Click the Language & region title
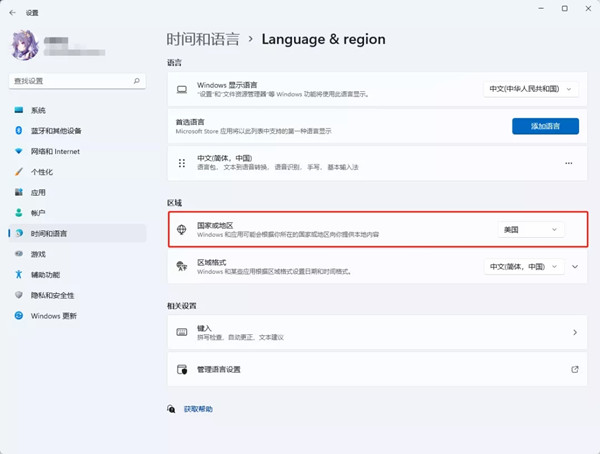 (323, 39)
